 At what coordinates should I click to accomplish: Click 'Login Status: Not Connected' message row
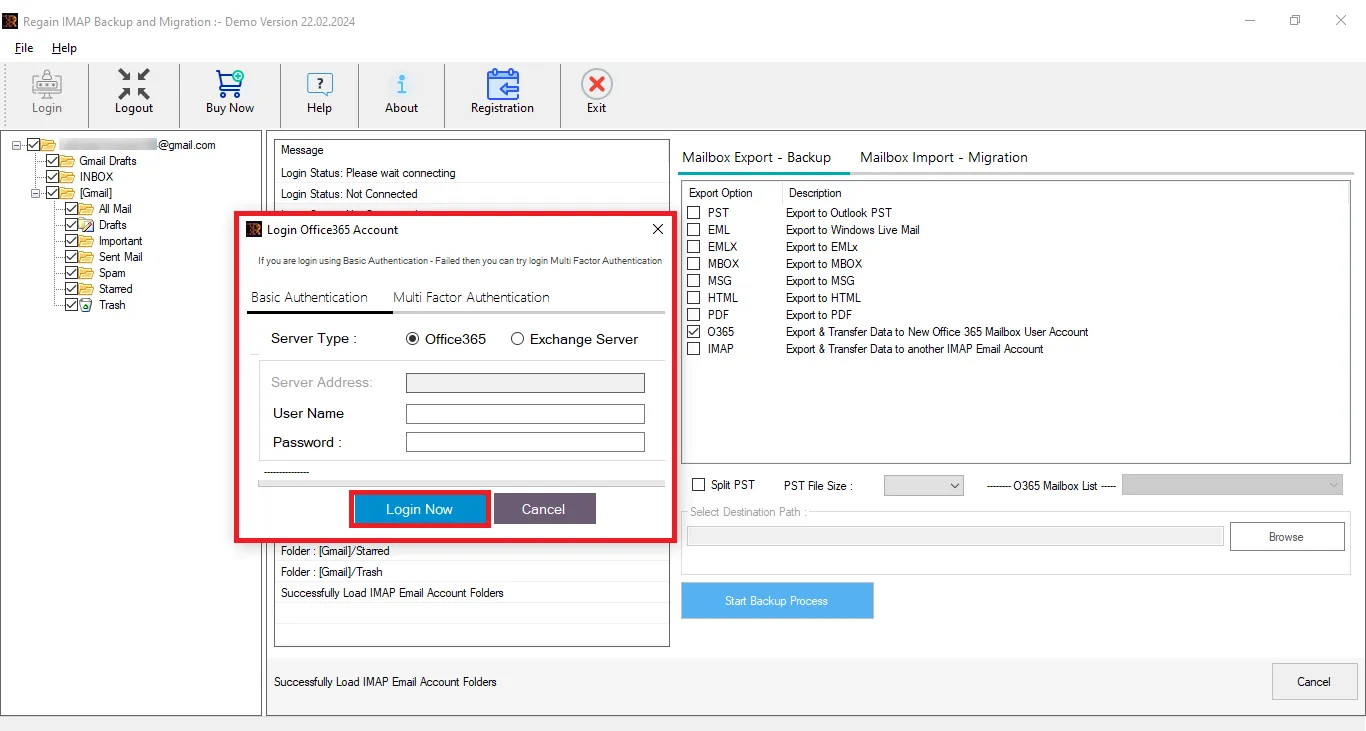pos(472,194)
